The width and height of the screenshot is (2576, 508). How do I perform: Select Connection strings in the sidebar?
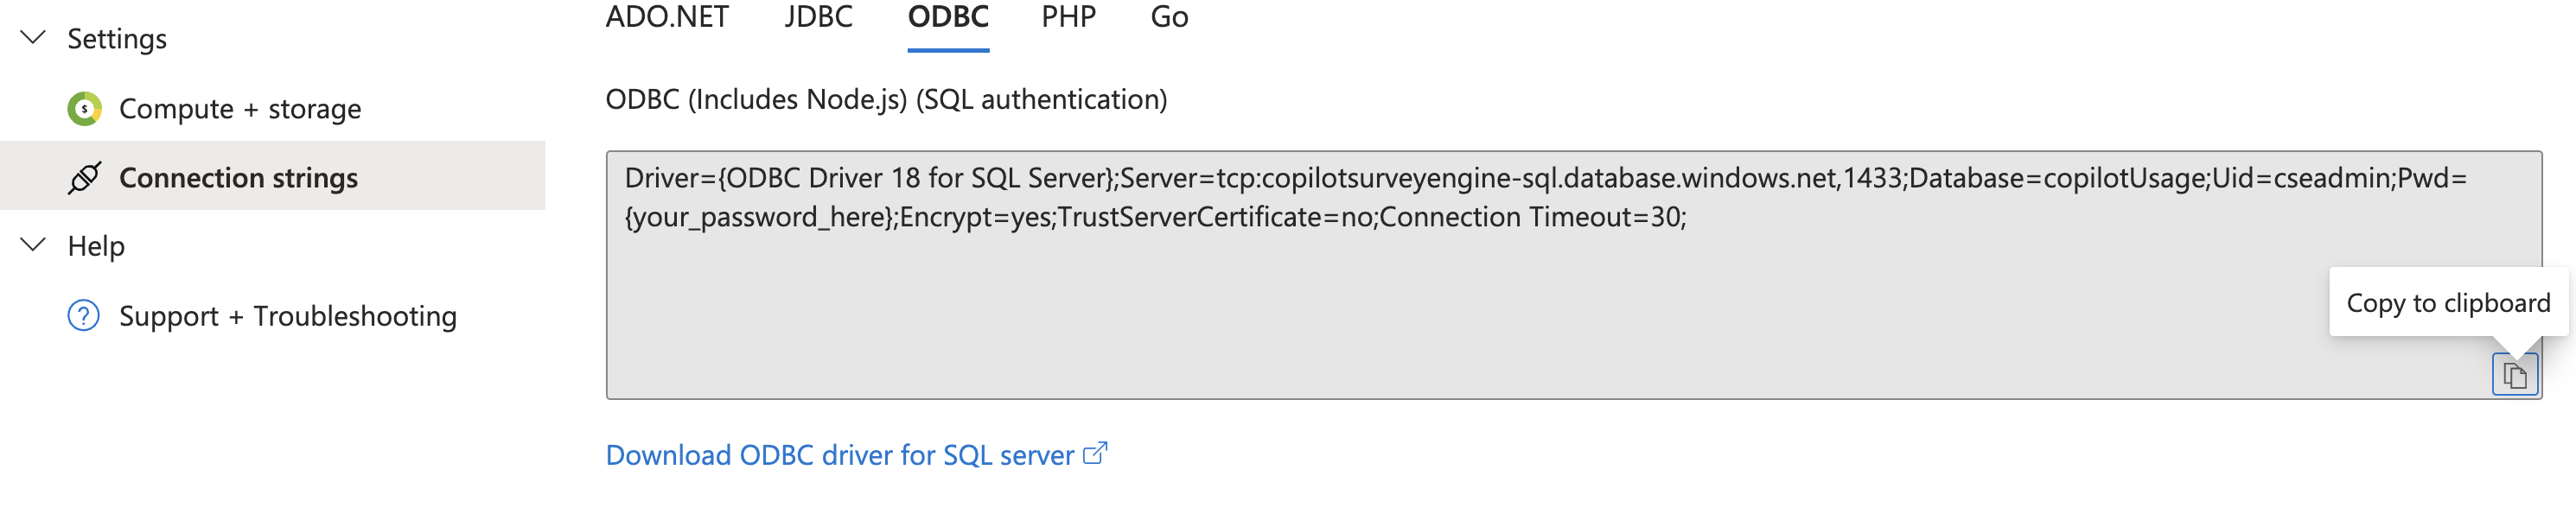238,177
